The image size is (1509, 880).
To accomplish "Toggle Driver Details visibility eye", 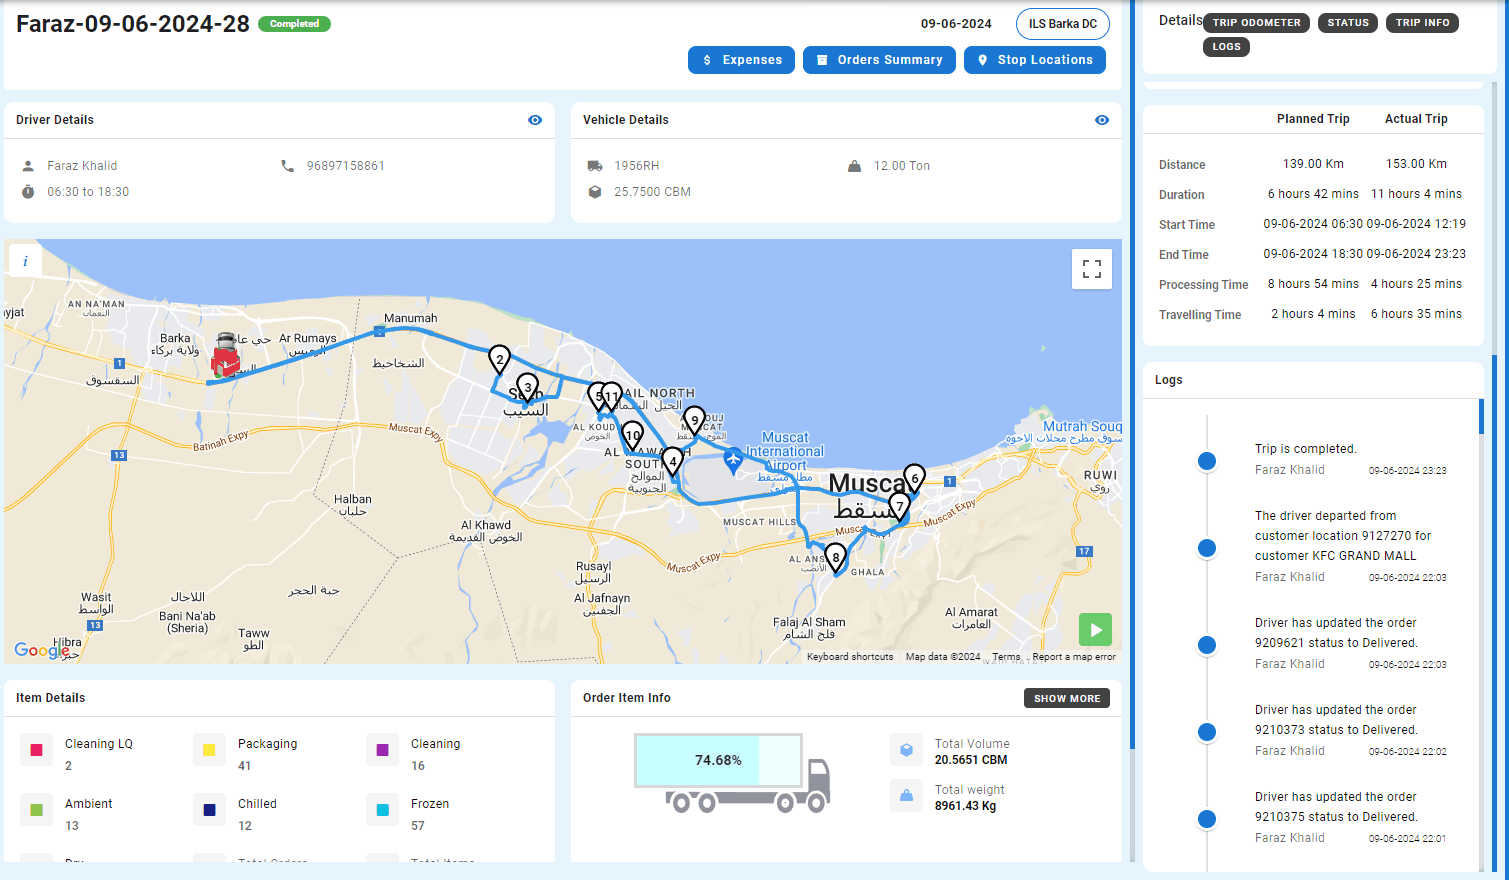I will [x=535, y=120].
